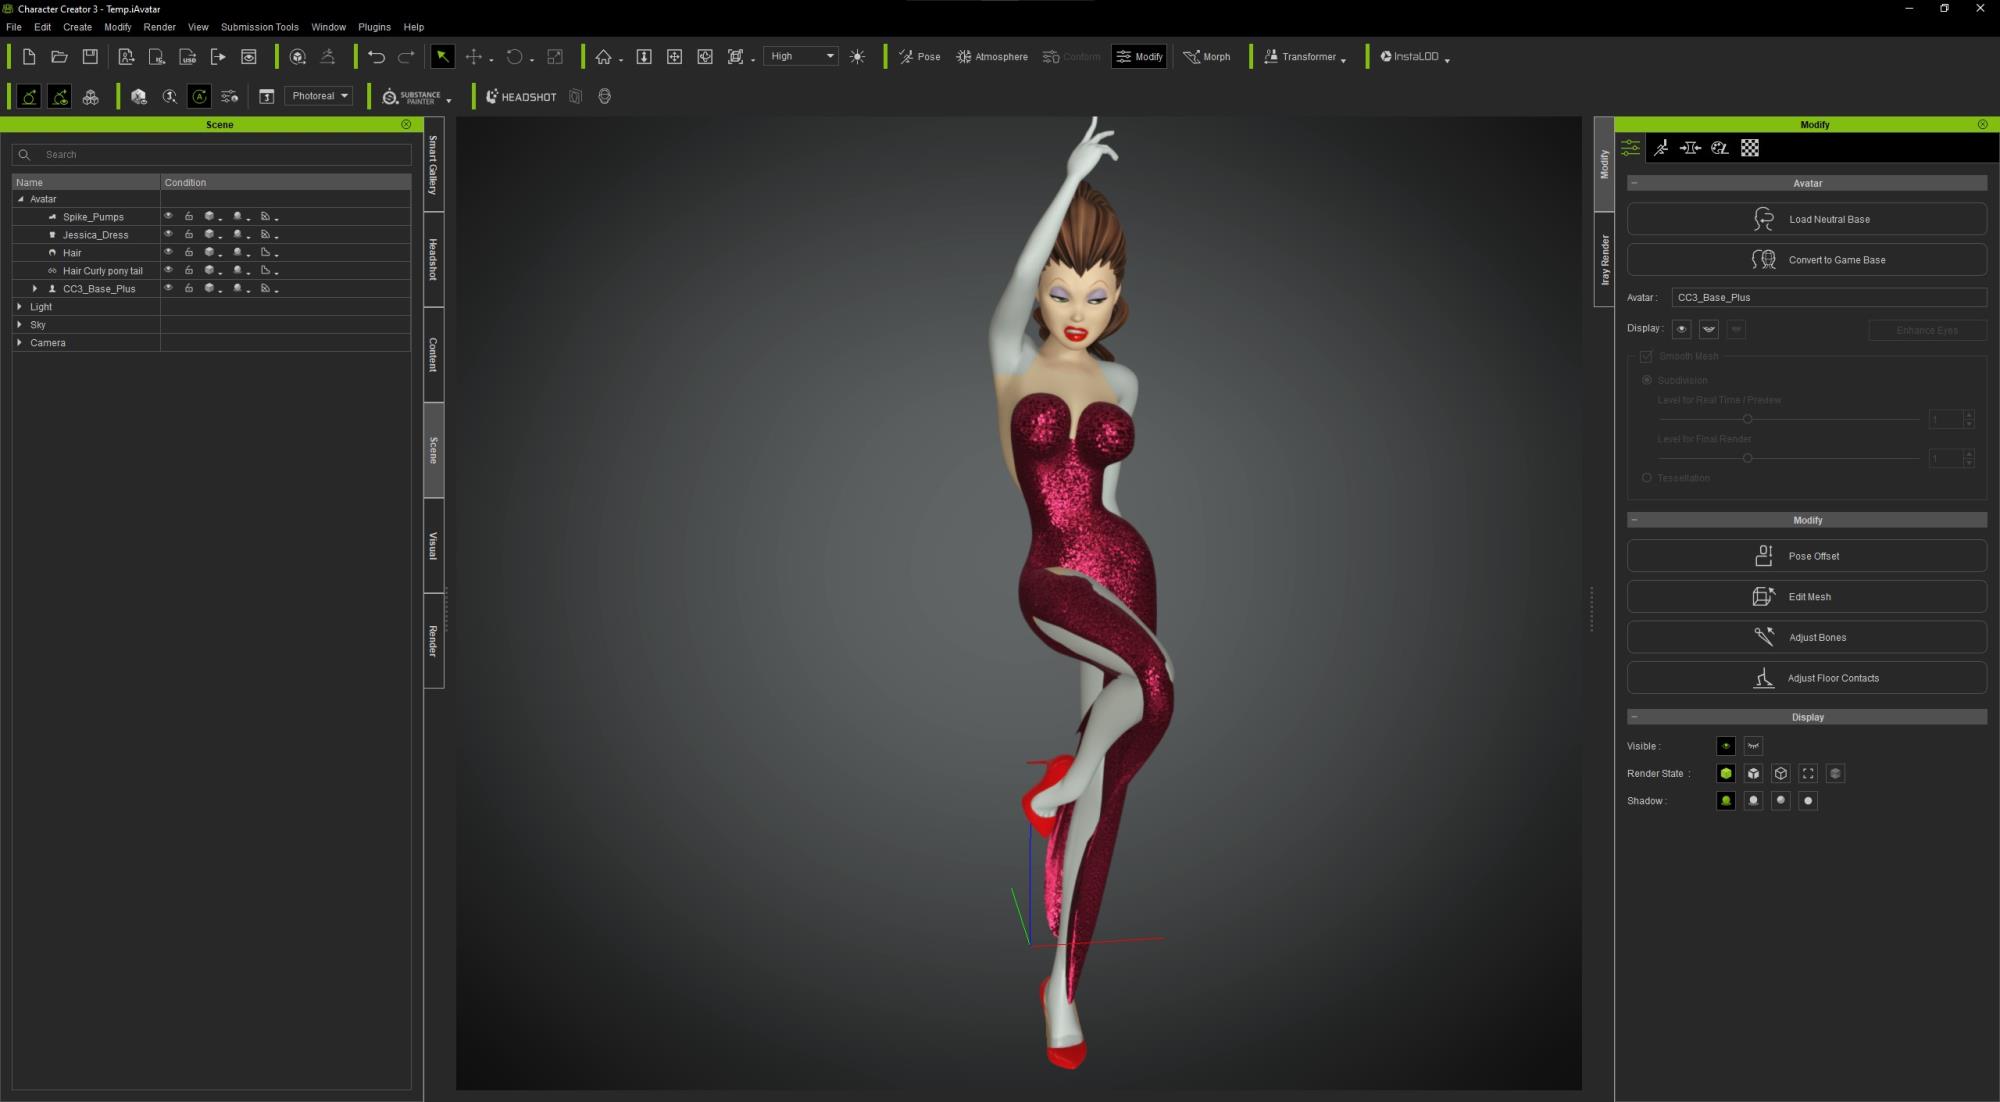
Task: Open the File menu
Action: pos(14,27)
